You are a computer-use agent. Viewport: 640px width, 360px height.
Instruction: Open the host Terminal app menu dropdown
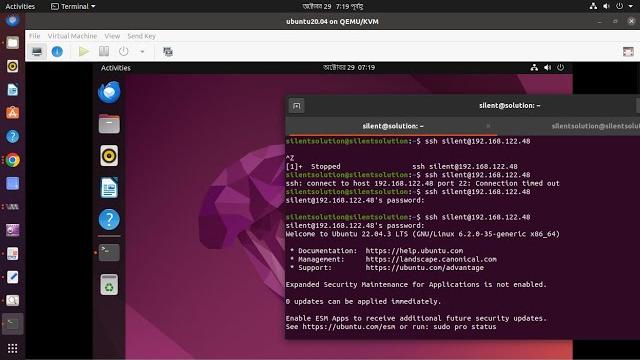(x=73, y=7)
